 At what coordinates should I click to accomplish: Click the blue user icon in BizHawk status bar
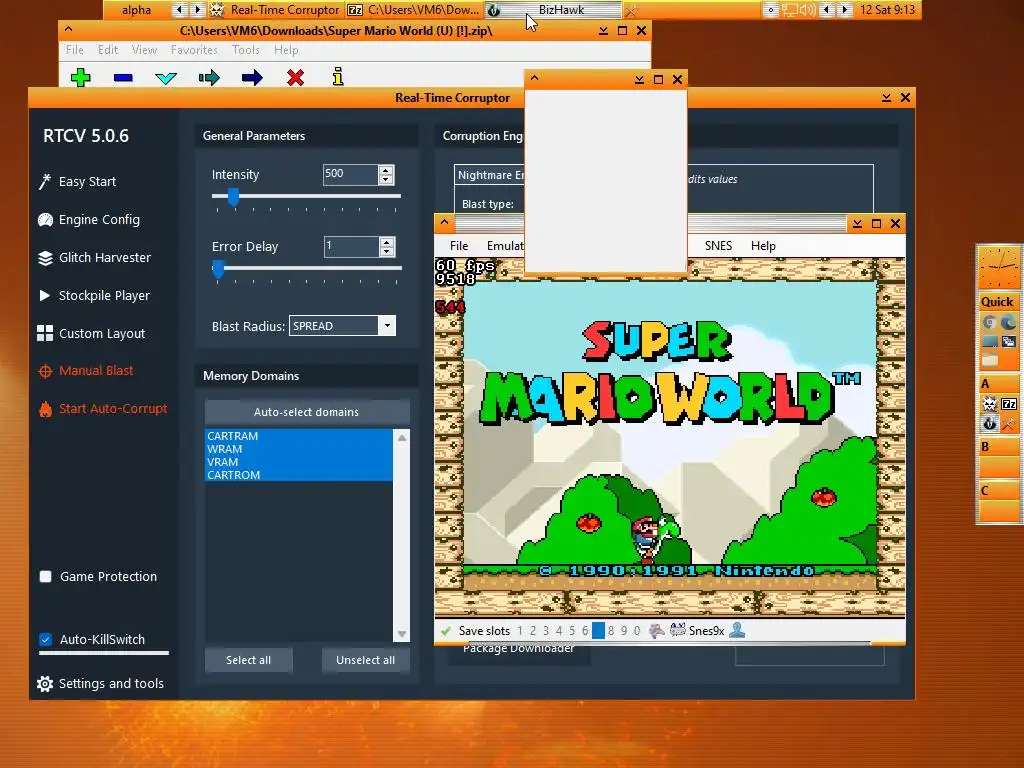tap(737, 630)
